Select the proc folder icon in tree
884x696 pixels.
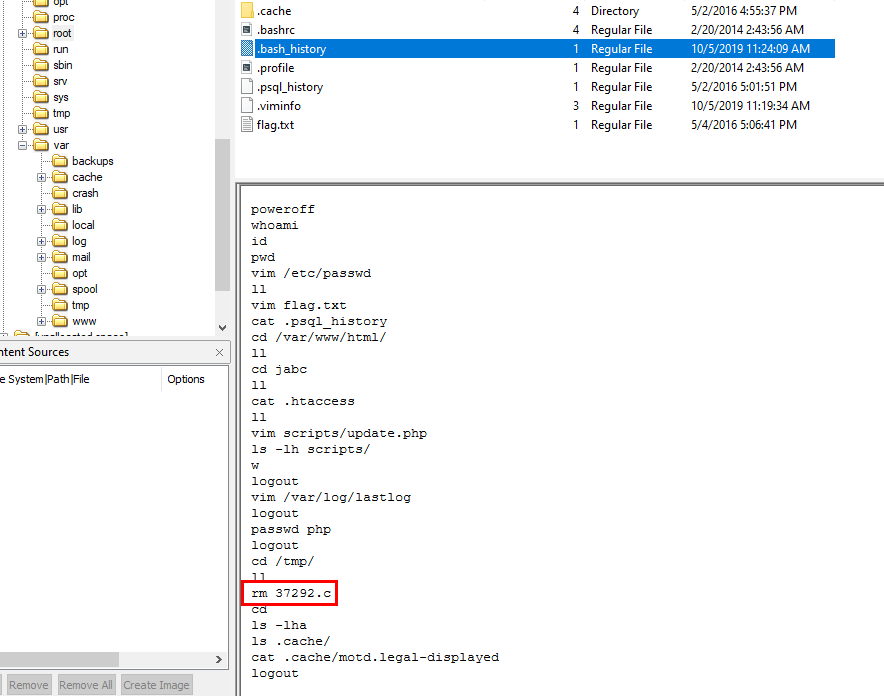click(41, 17)
